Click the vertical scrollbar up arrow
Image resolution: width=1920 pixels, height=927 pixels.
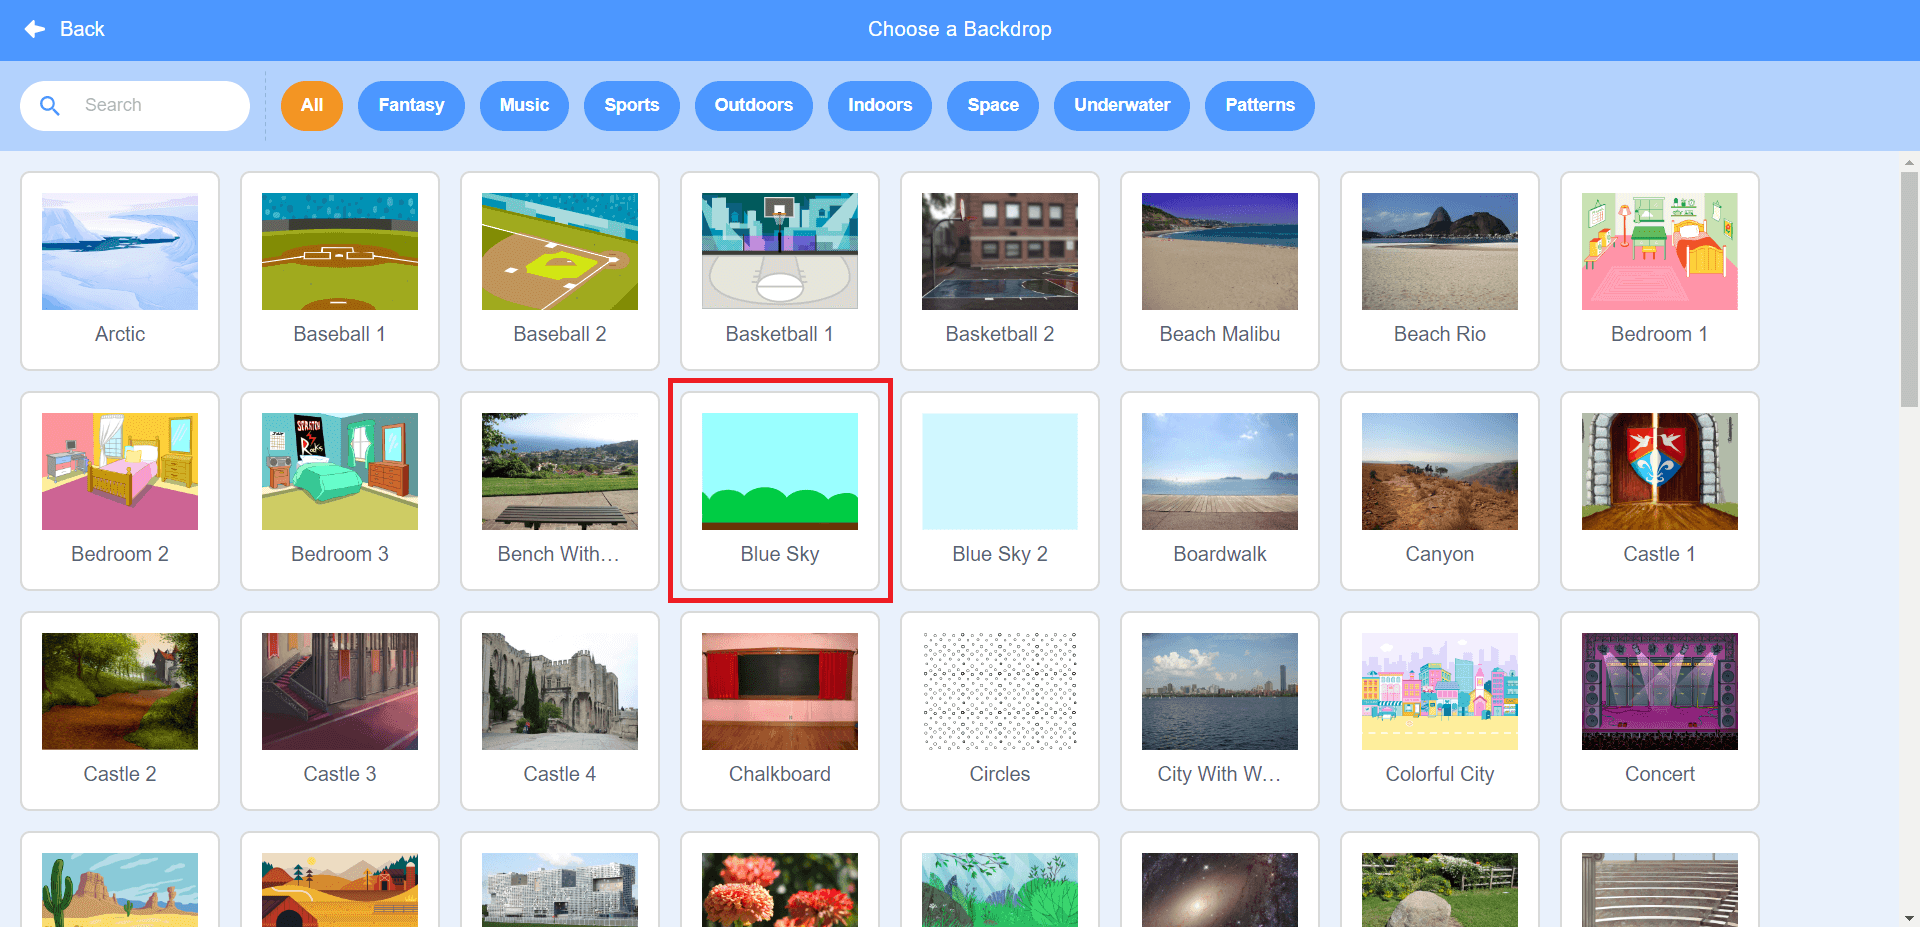1908,162
